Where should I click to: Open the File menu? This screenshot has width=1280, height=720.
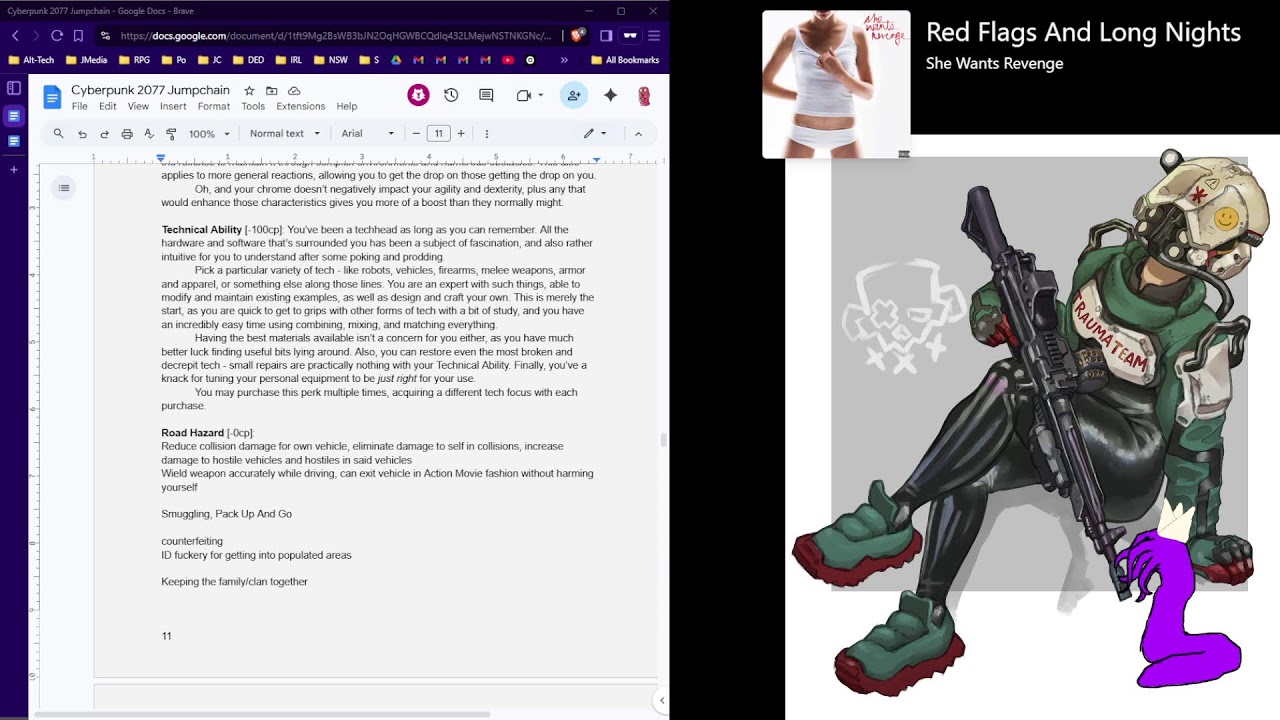(x=79, y=106)
